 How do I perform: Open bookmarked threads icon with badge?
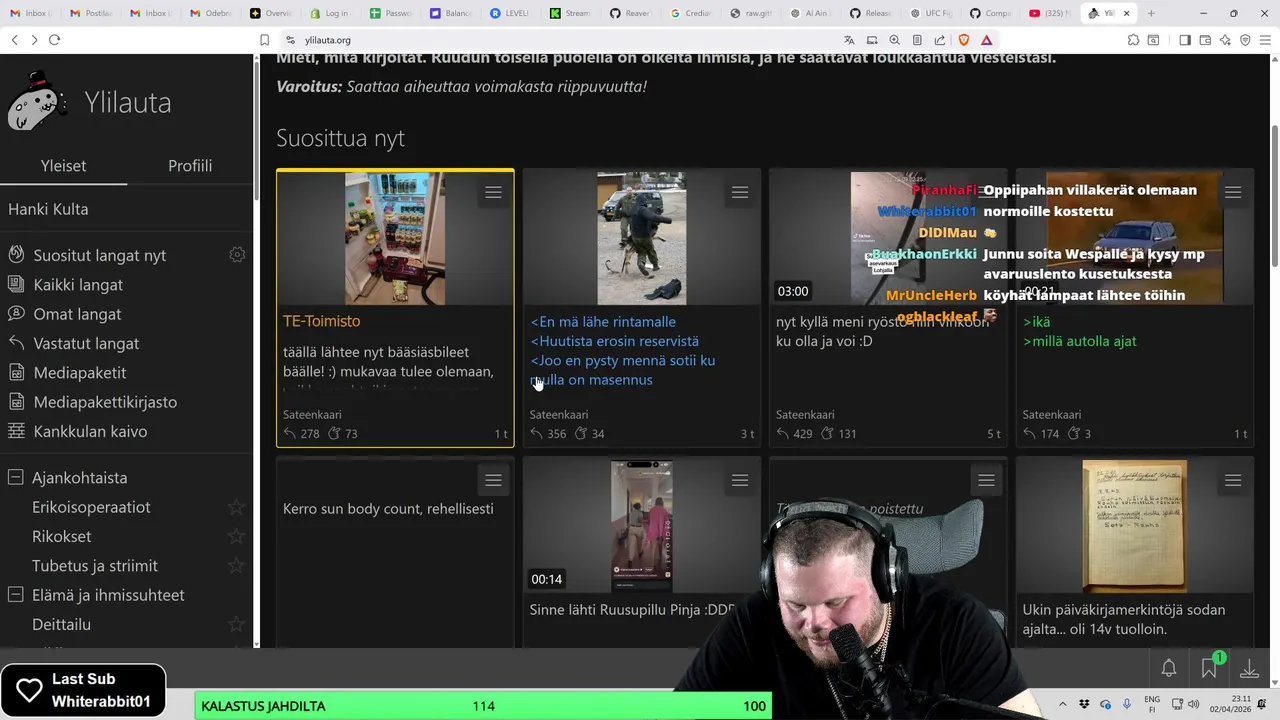click(1209, 667)
